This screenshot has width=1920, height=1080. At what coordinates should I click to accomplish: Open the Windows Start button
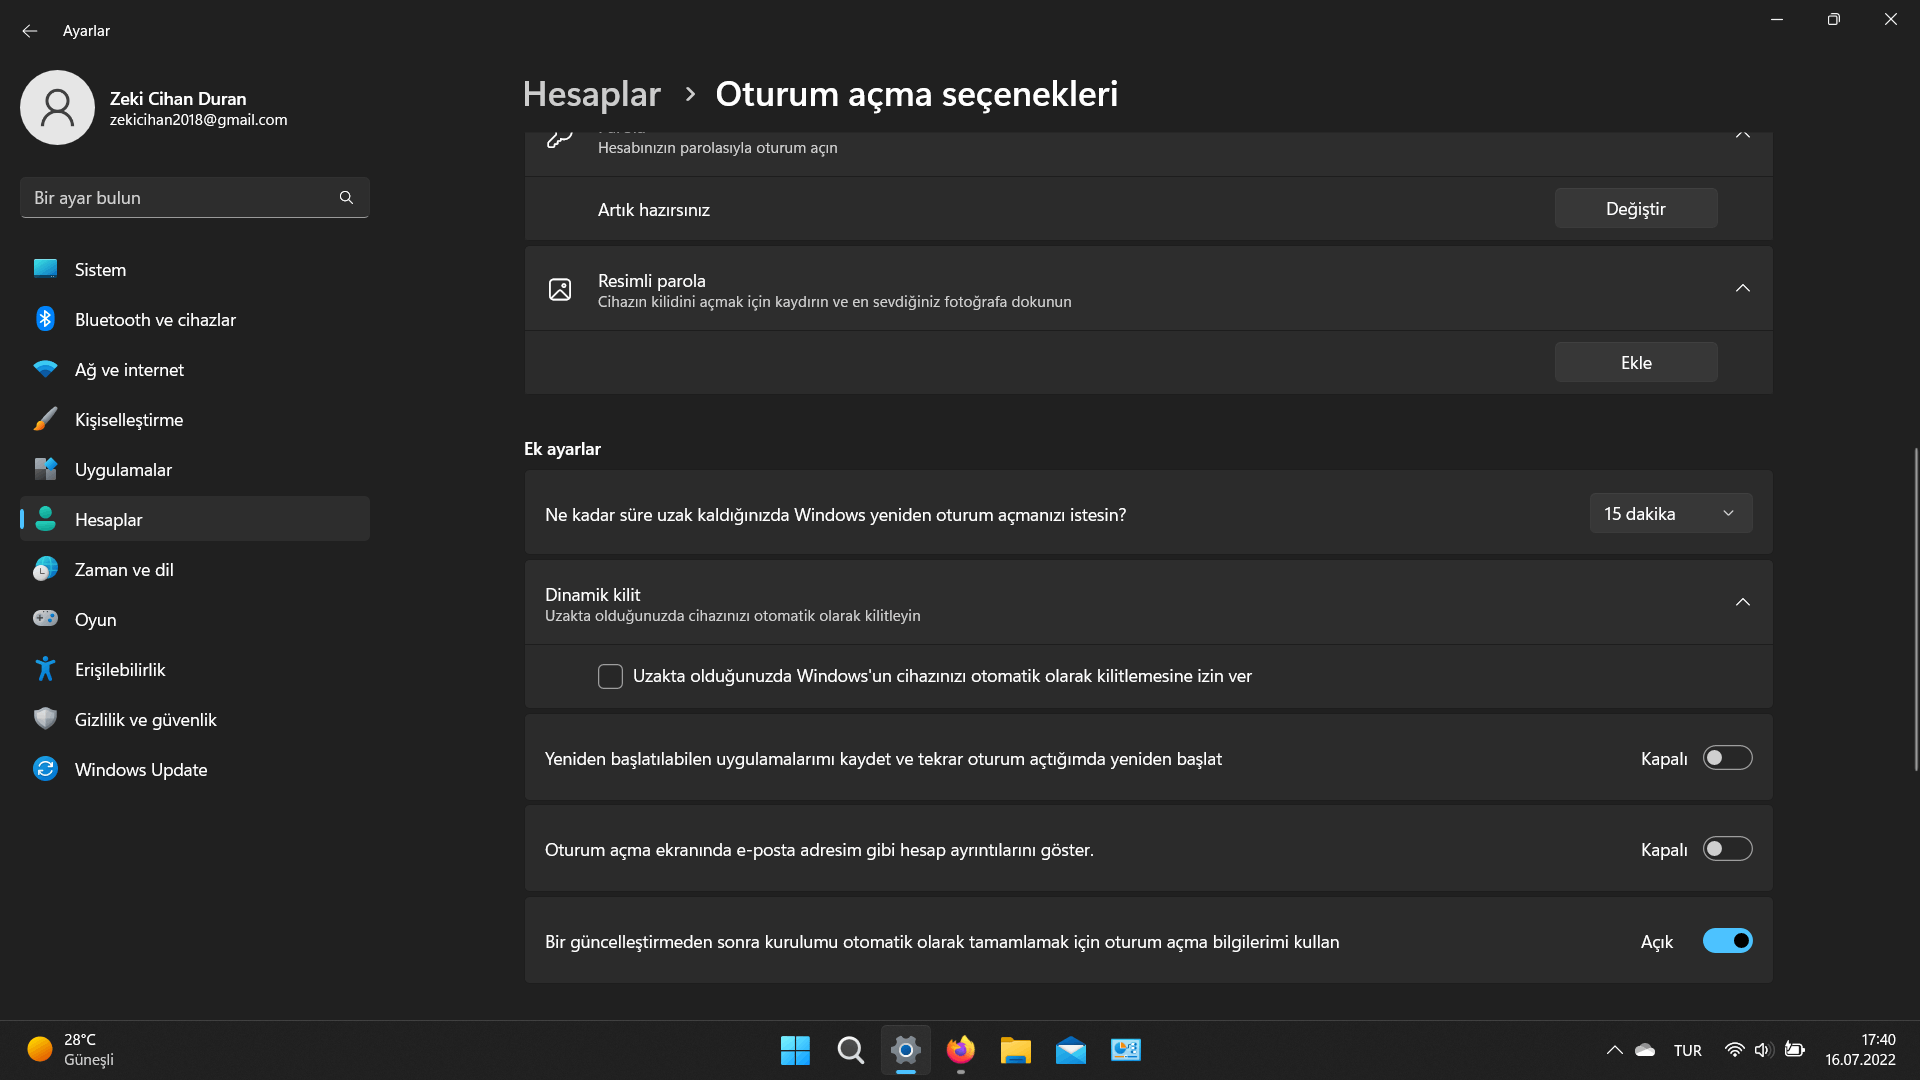click(x=795, y=1050)
